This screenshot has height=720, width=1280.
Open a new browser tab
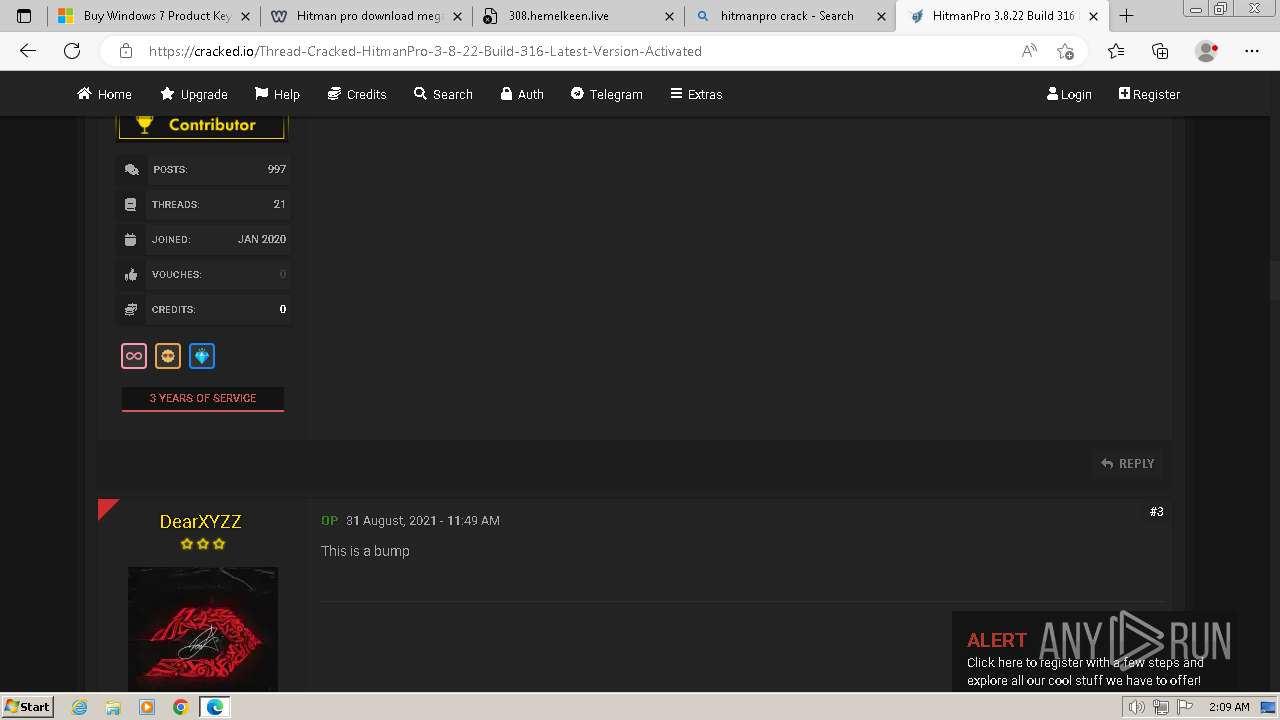tap(1126, 16)
